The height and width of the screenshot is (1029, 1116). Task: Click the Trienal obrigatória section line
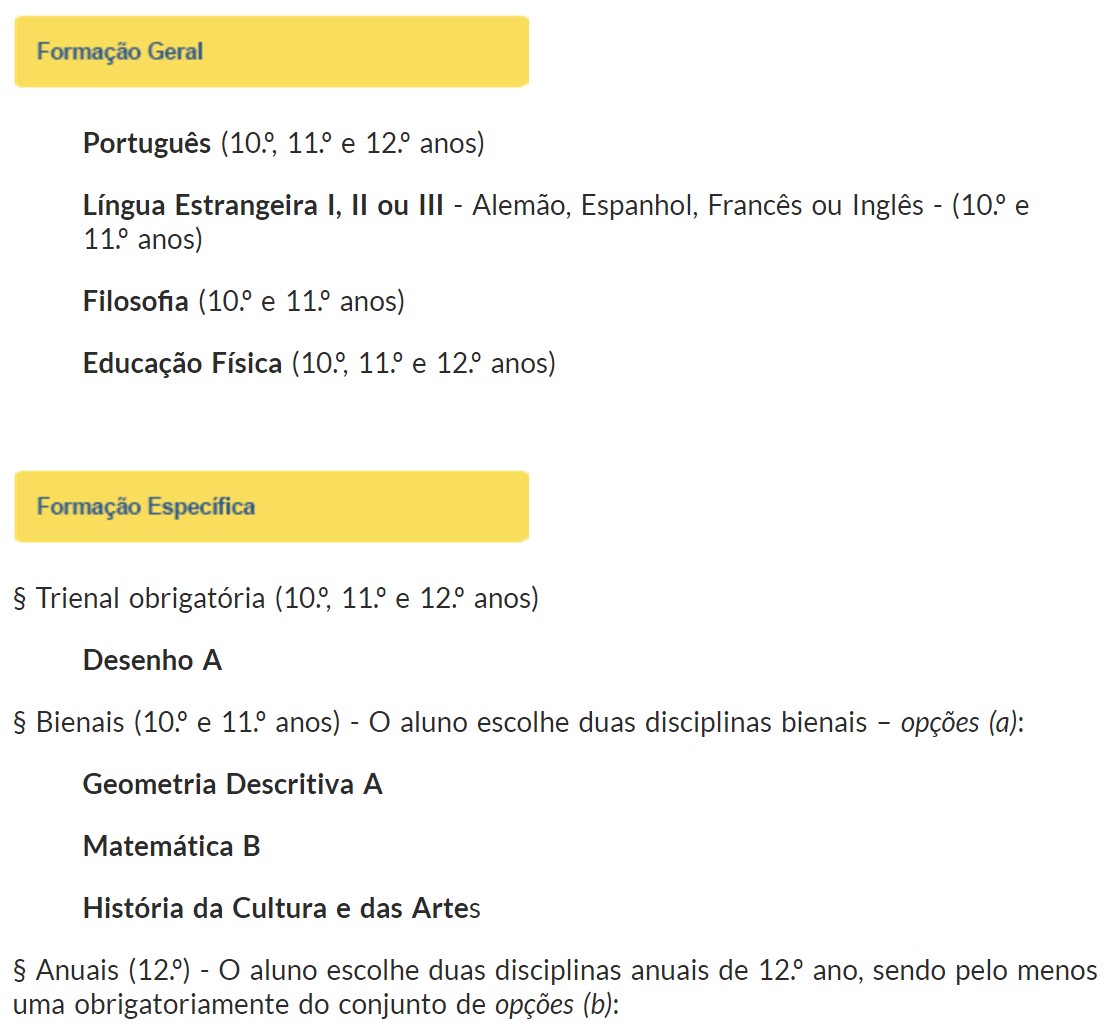click(276, 598)
